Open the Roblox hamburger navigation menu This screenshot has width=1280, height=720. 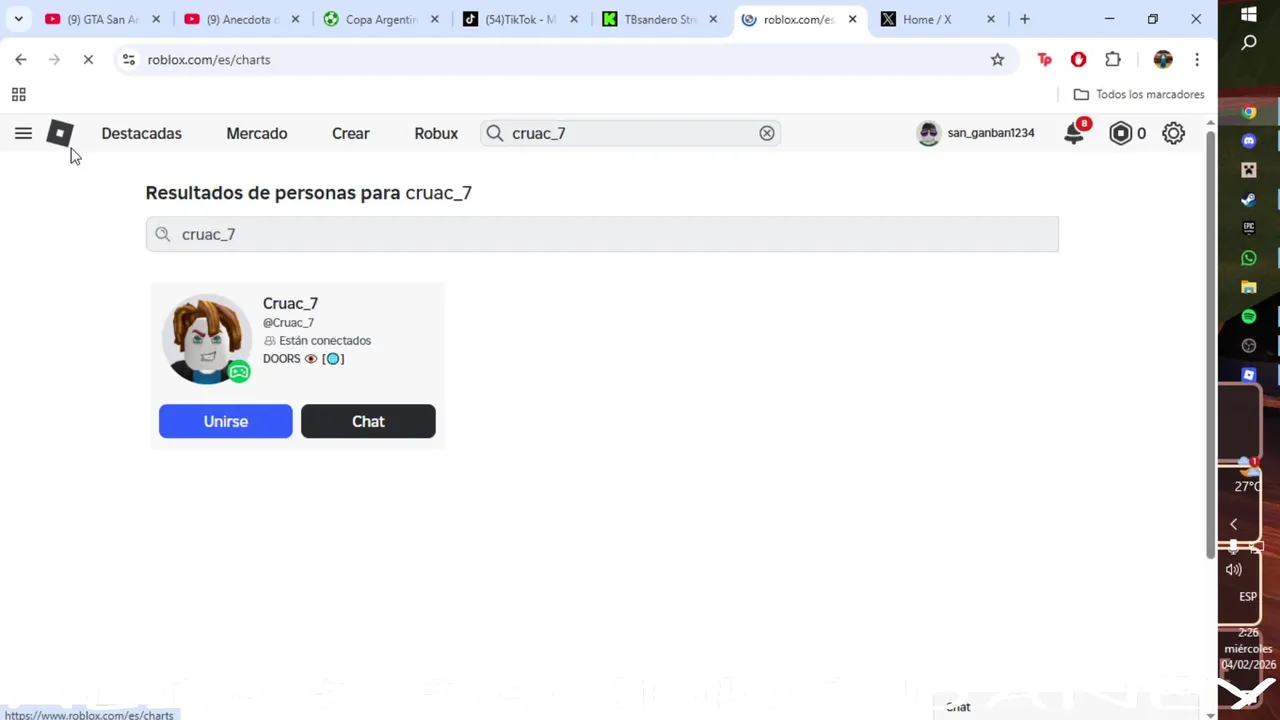pos(23,133)
